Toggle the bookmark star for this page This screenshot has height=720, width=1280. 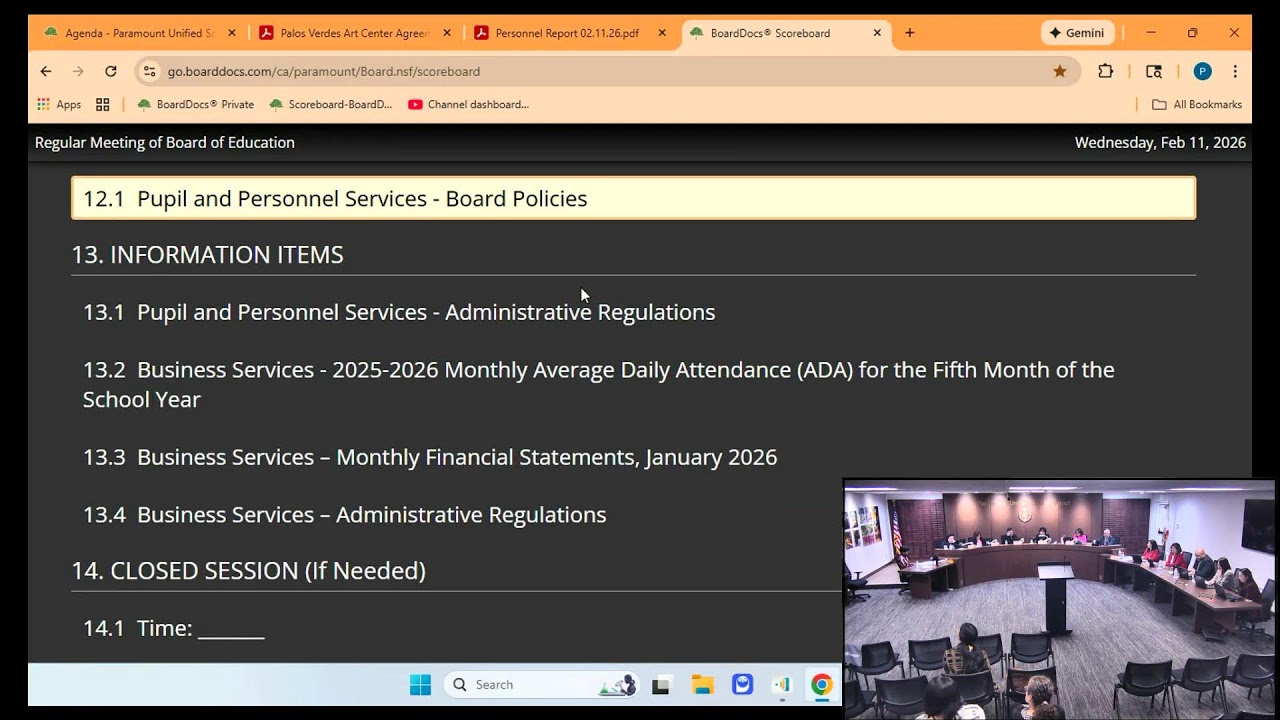[1060, 71]
